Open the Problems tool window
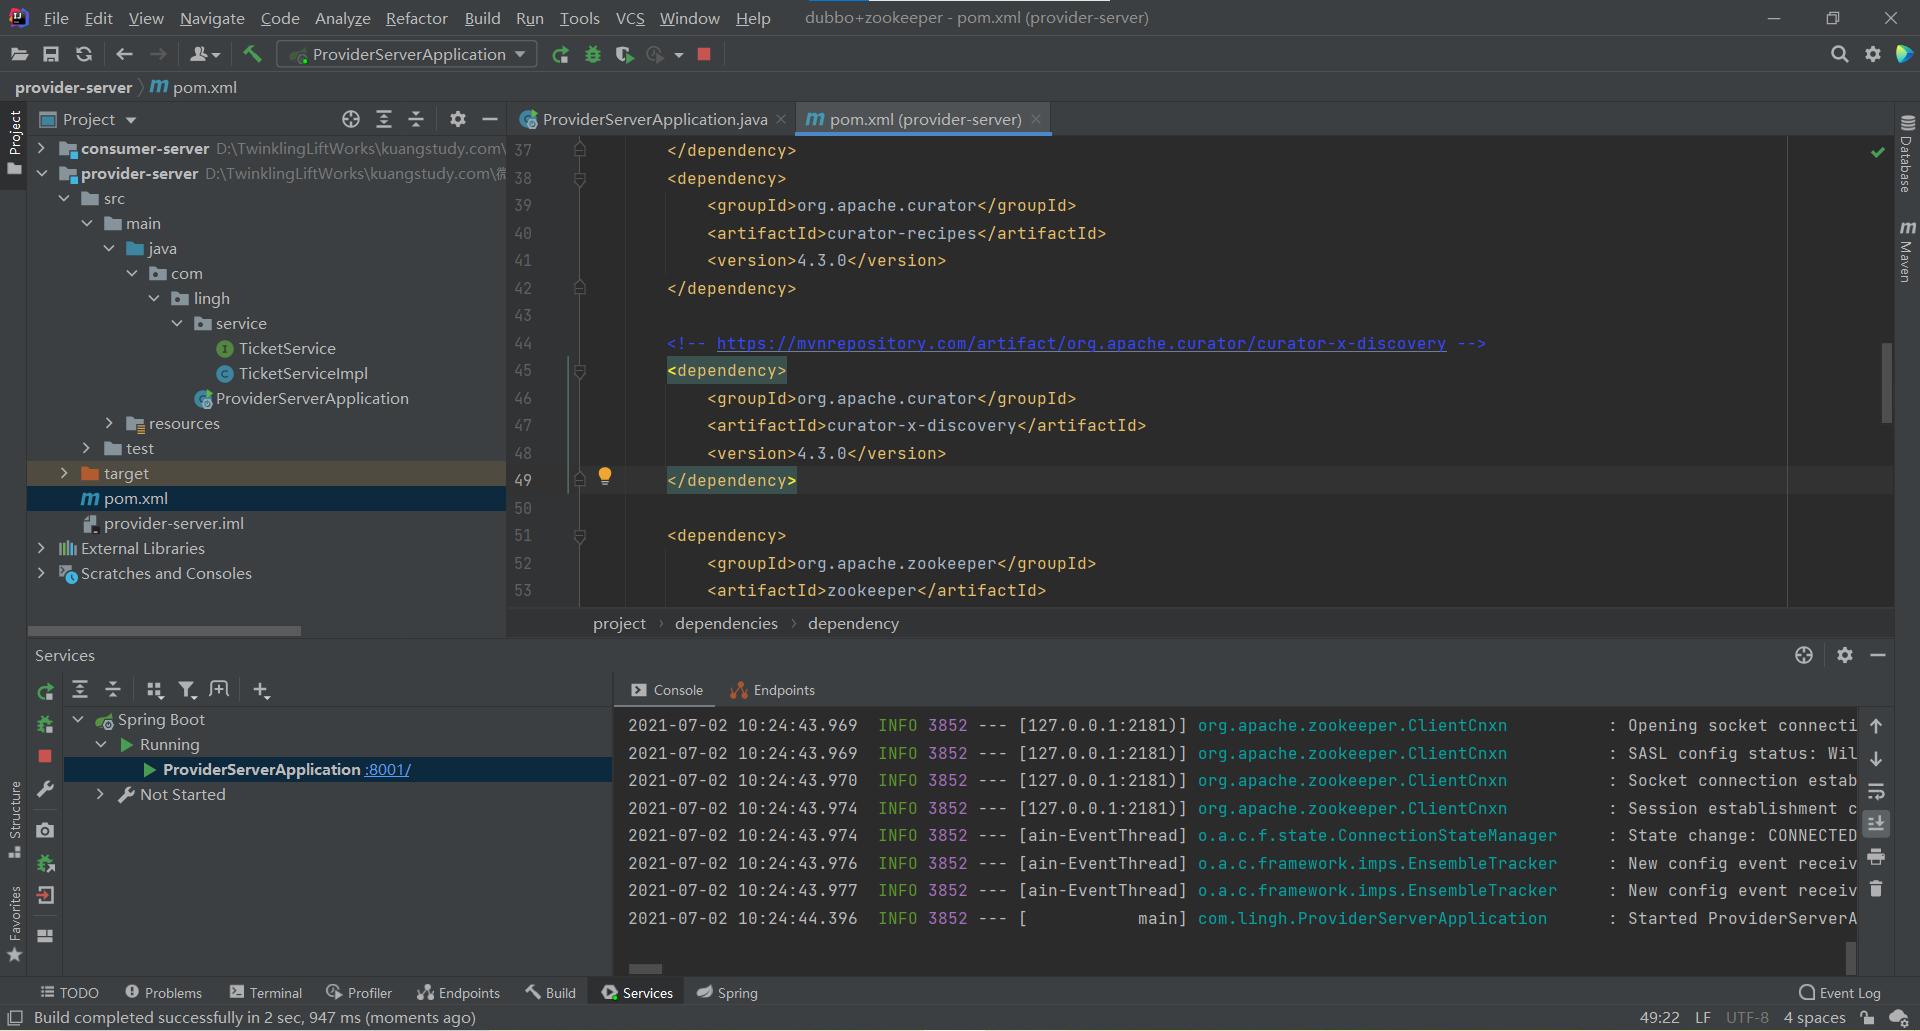 163,992
